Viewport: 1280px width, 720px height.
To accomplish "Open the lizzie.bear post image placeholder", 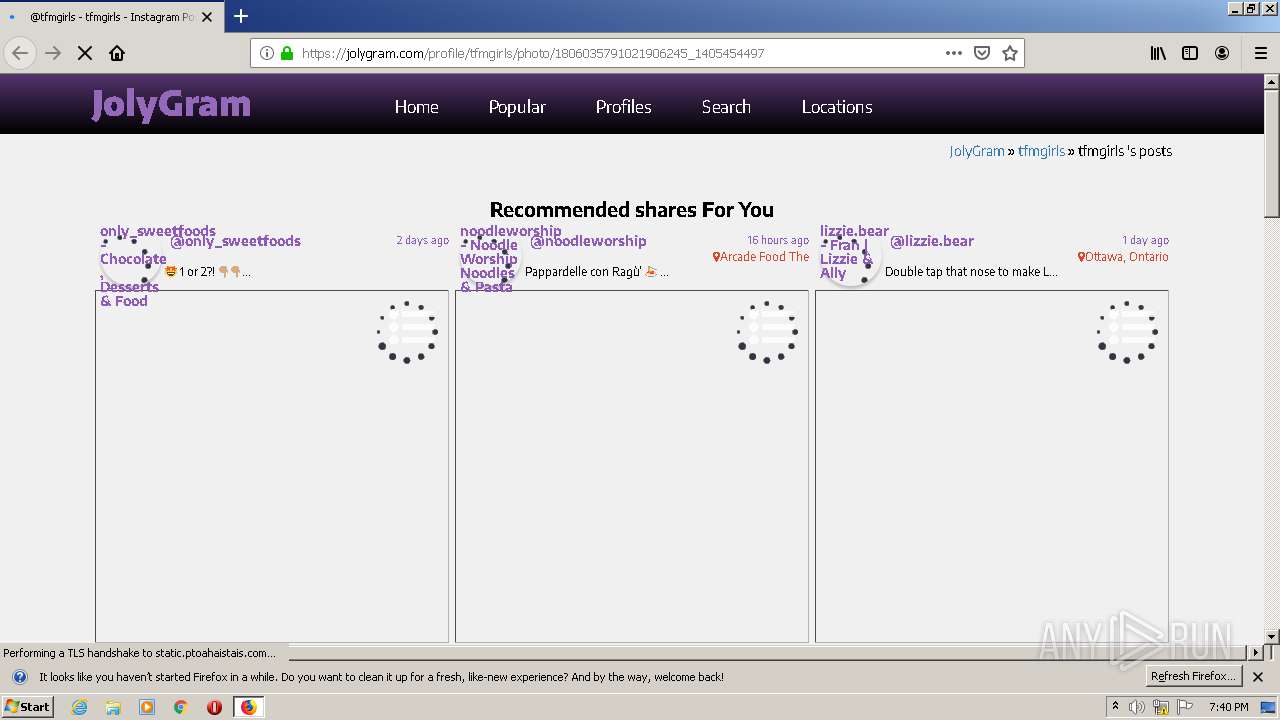I will coord(992,466).
